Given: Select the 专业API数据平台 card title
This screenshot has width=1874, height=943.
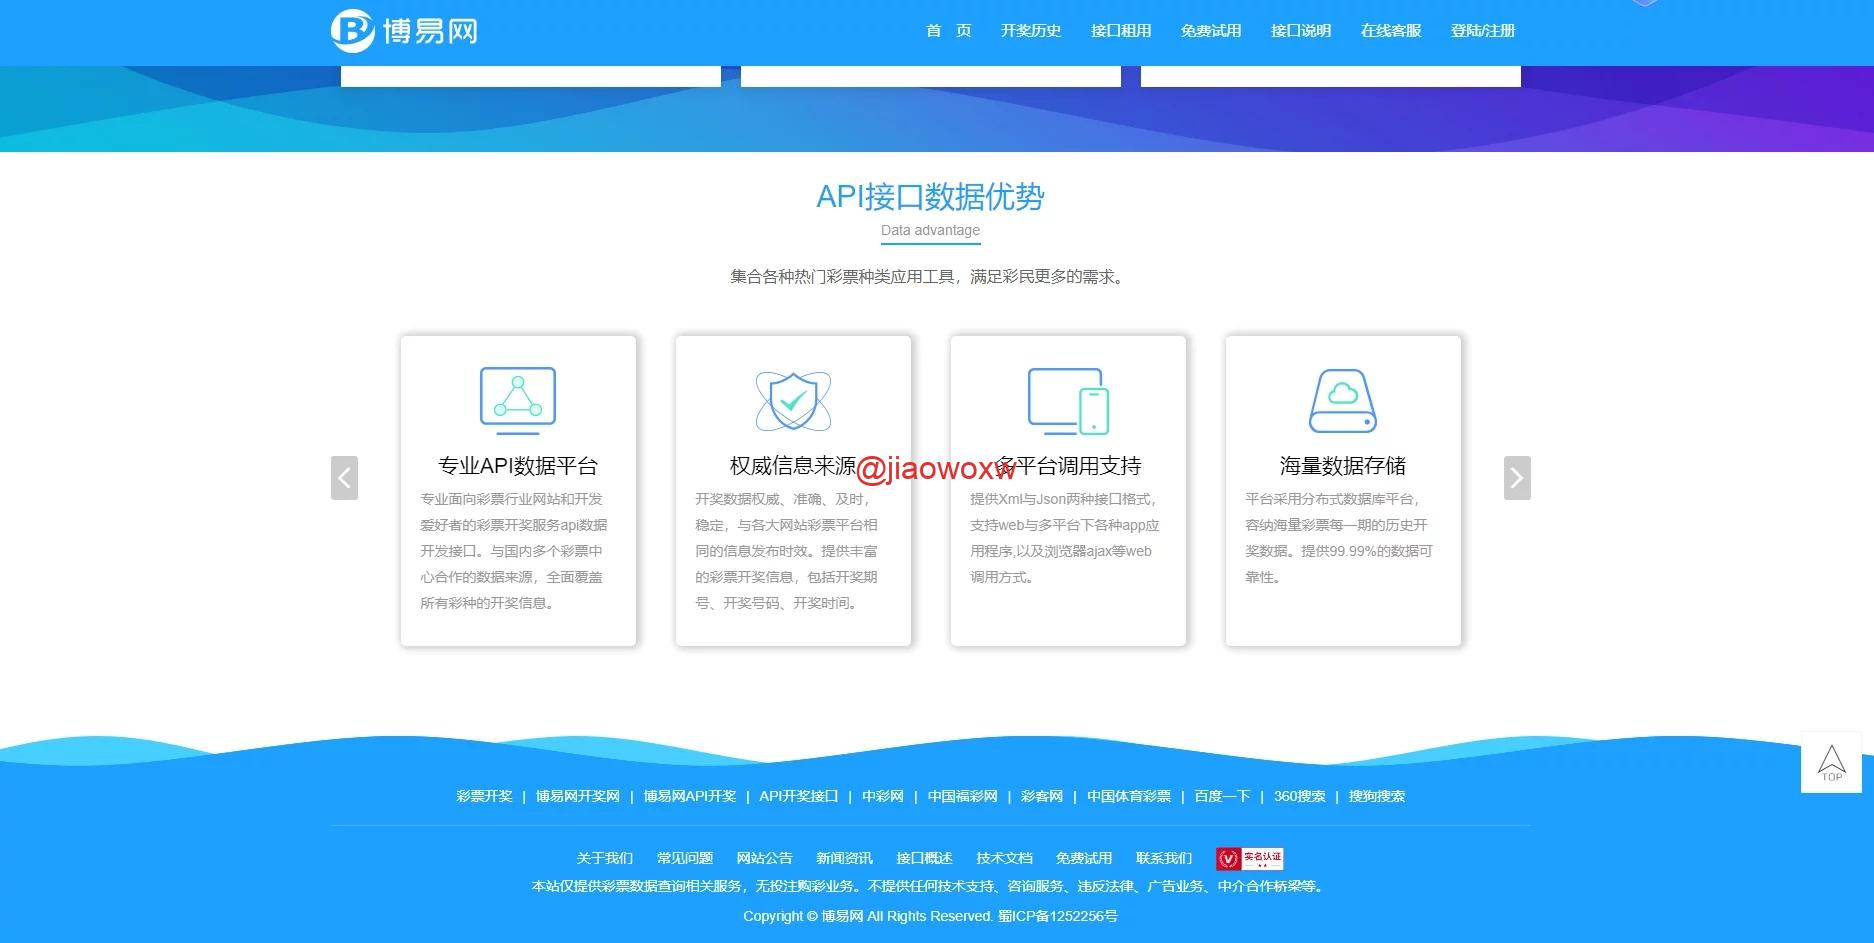Looking at the screenshot, I should coord(518,466).
